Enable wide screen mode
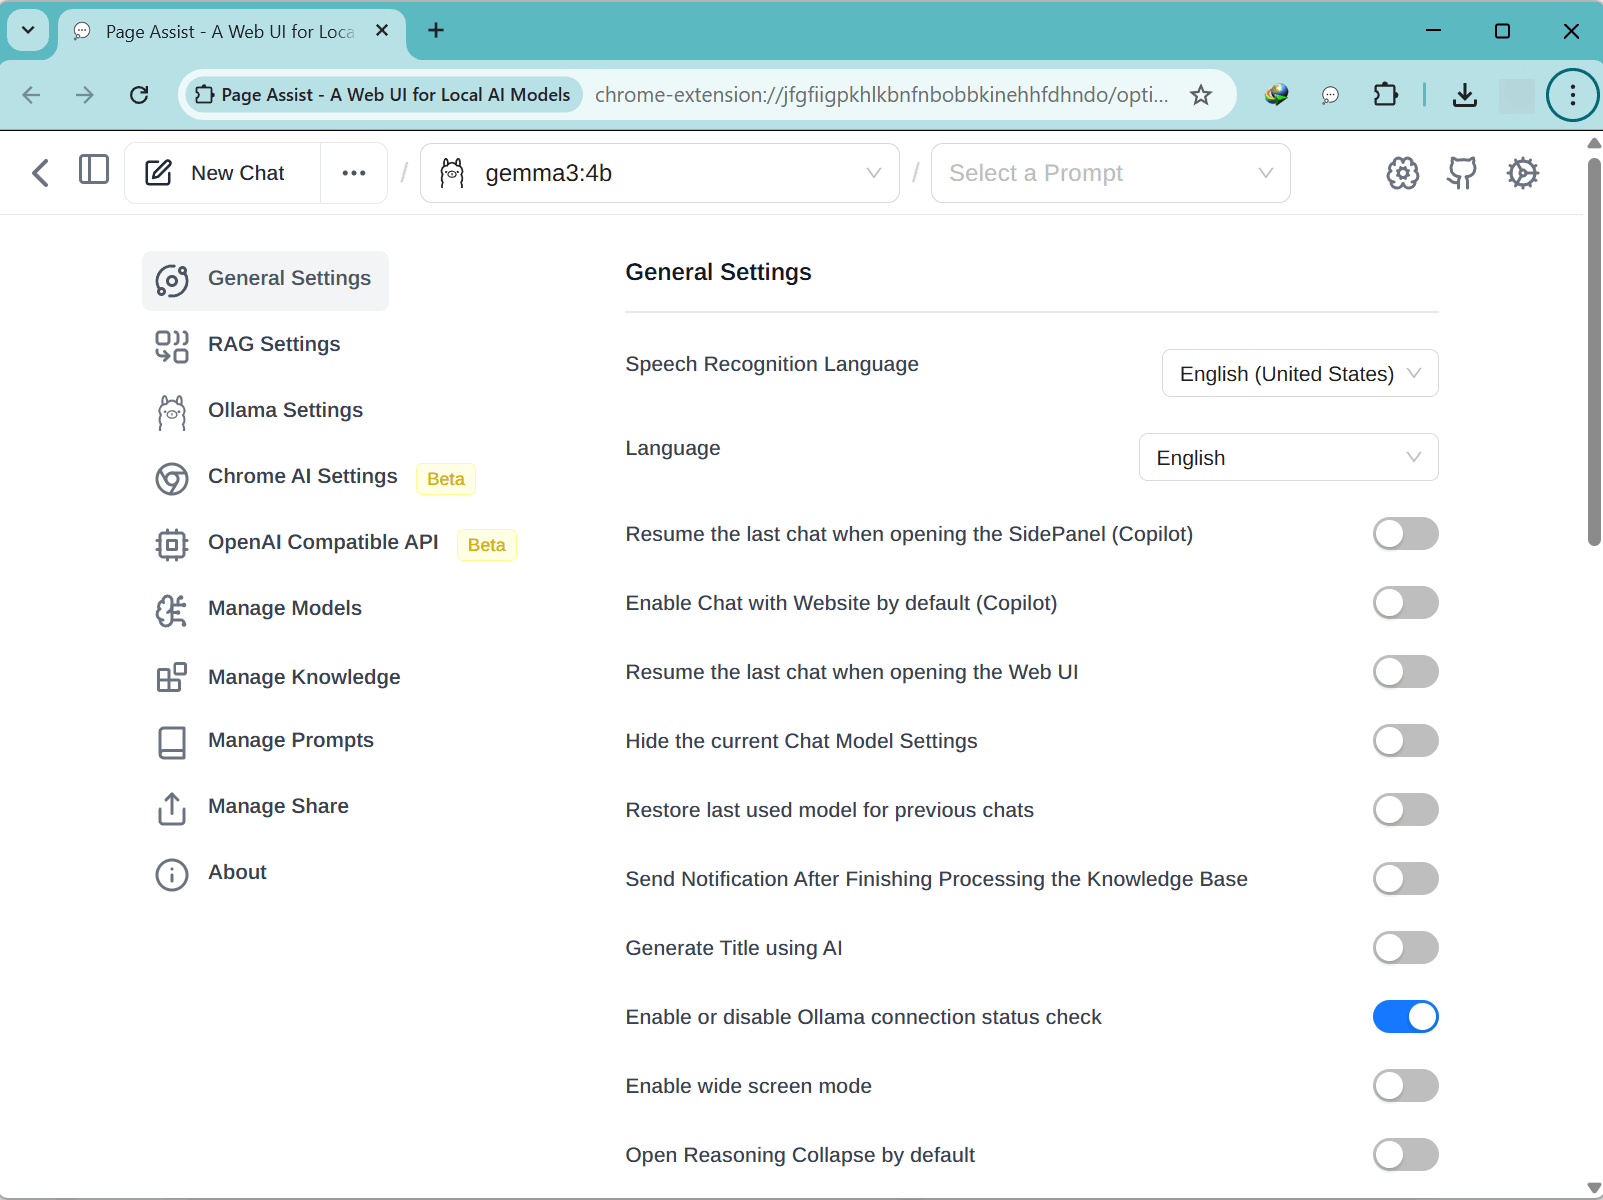The width and height of the screenshot is (1603, 1200). pyautogui.click(x=1405, y=1086)
